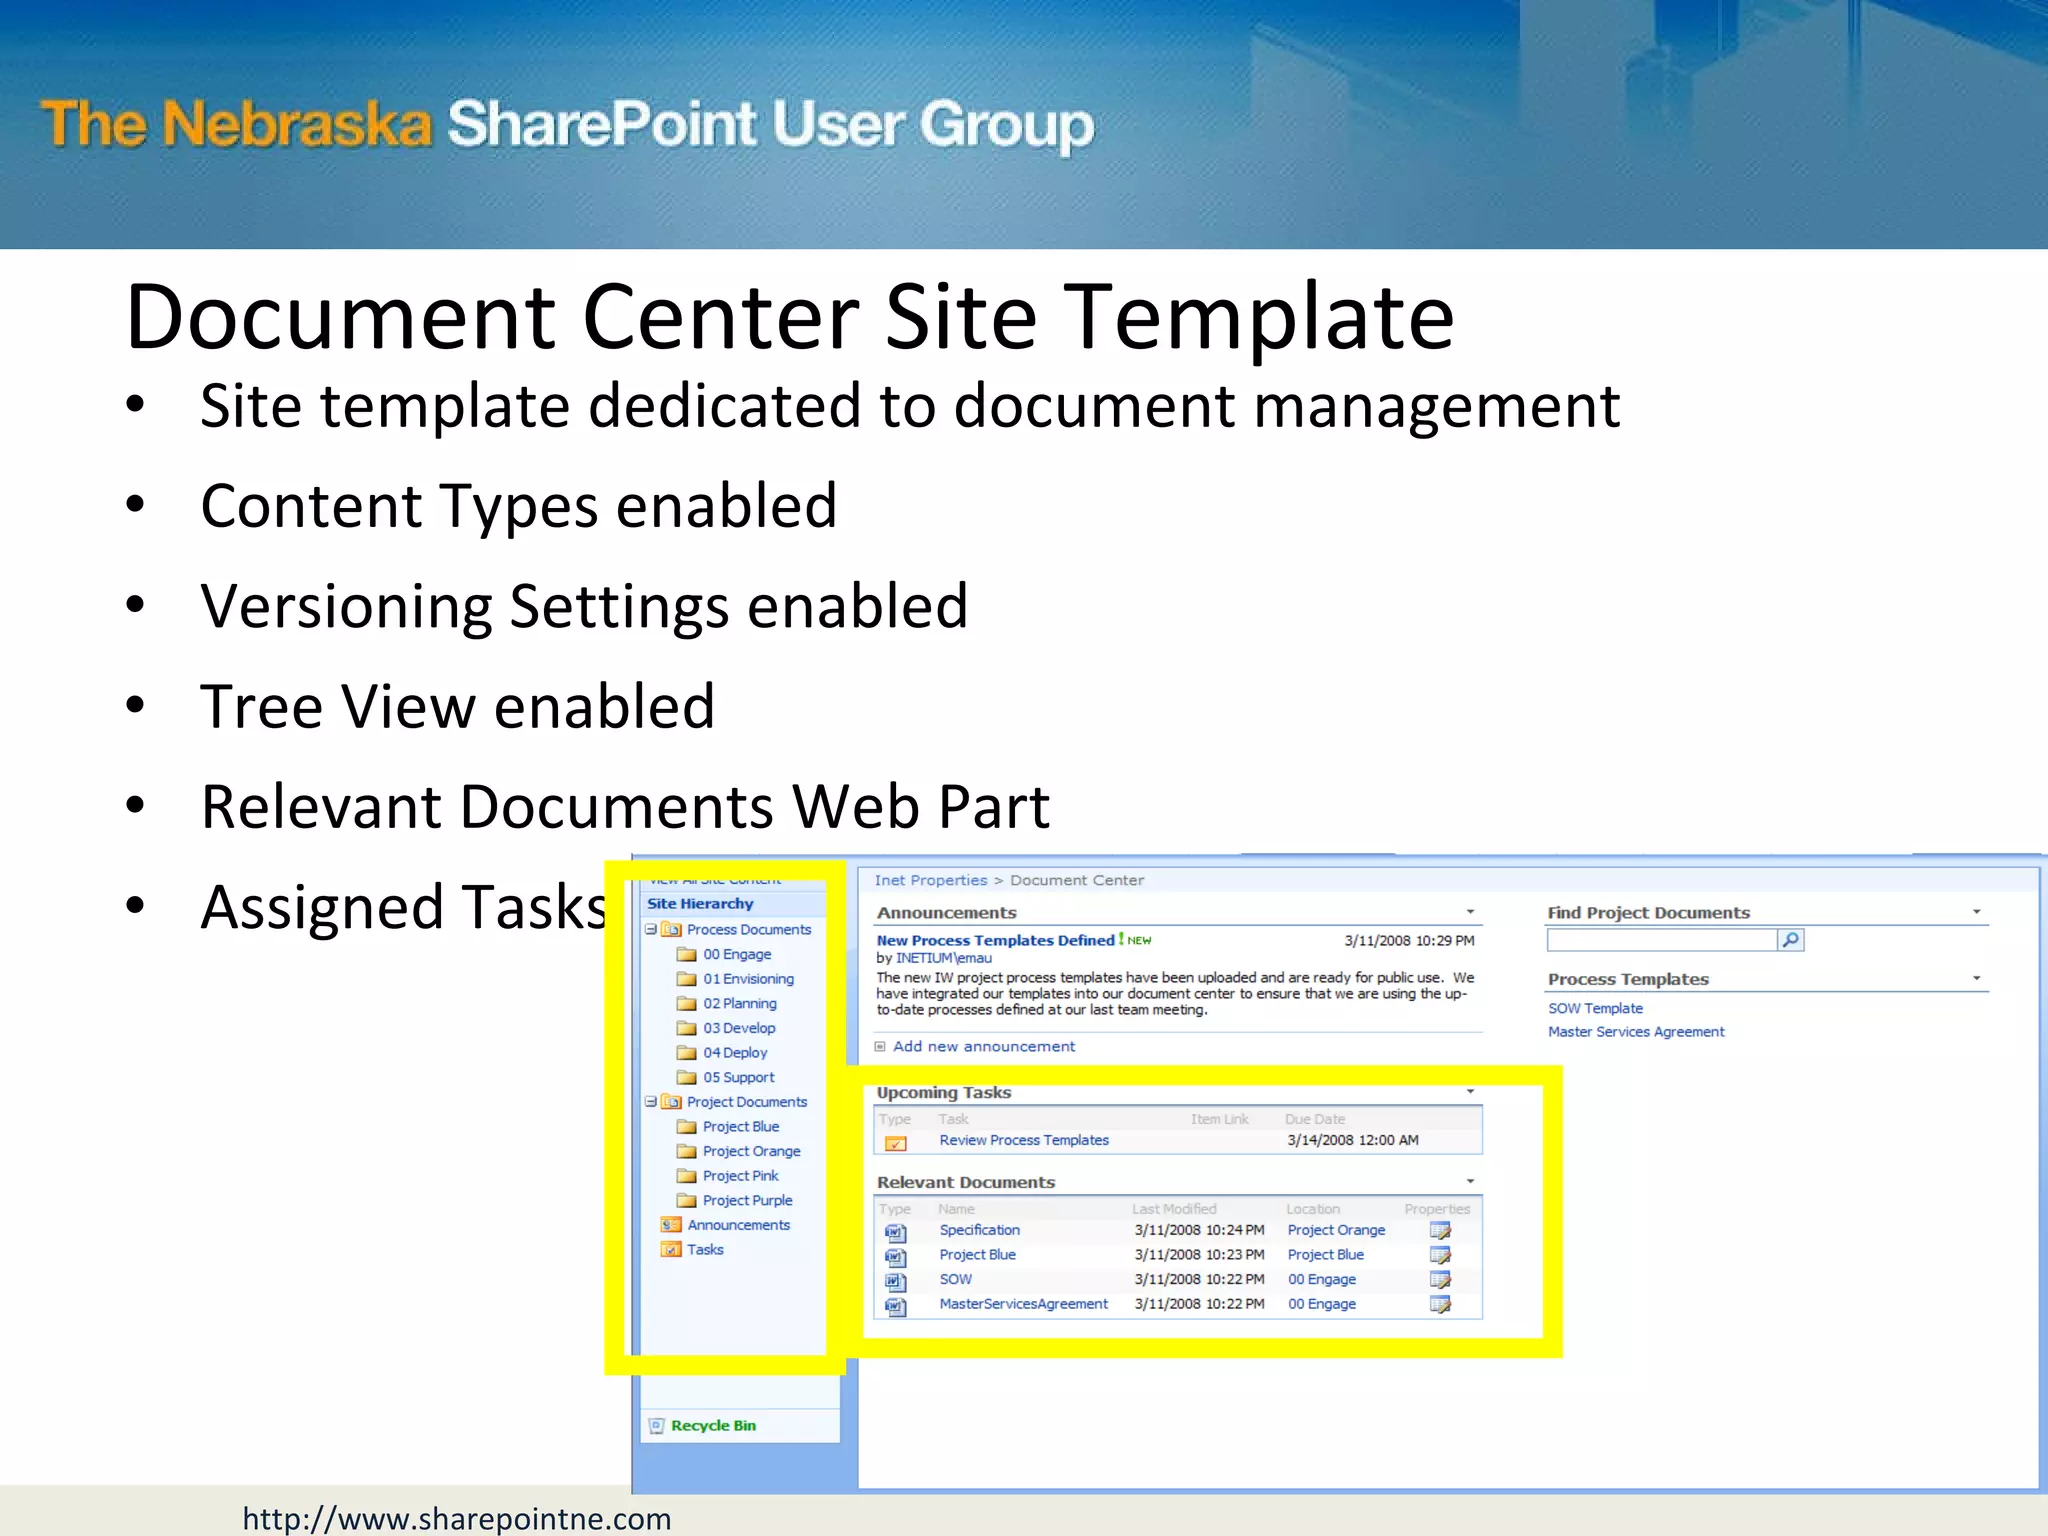Viewport: 2048px width, 1536px height.
Task: Open the Project Pink tree item
Action: pyautogui.click(x=740, y=1175)
